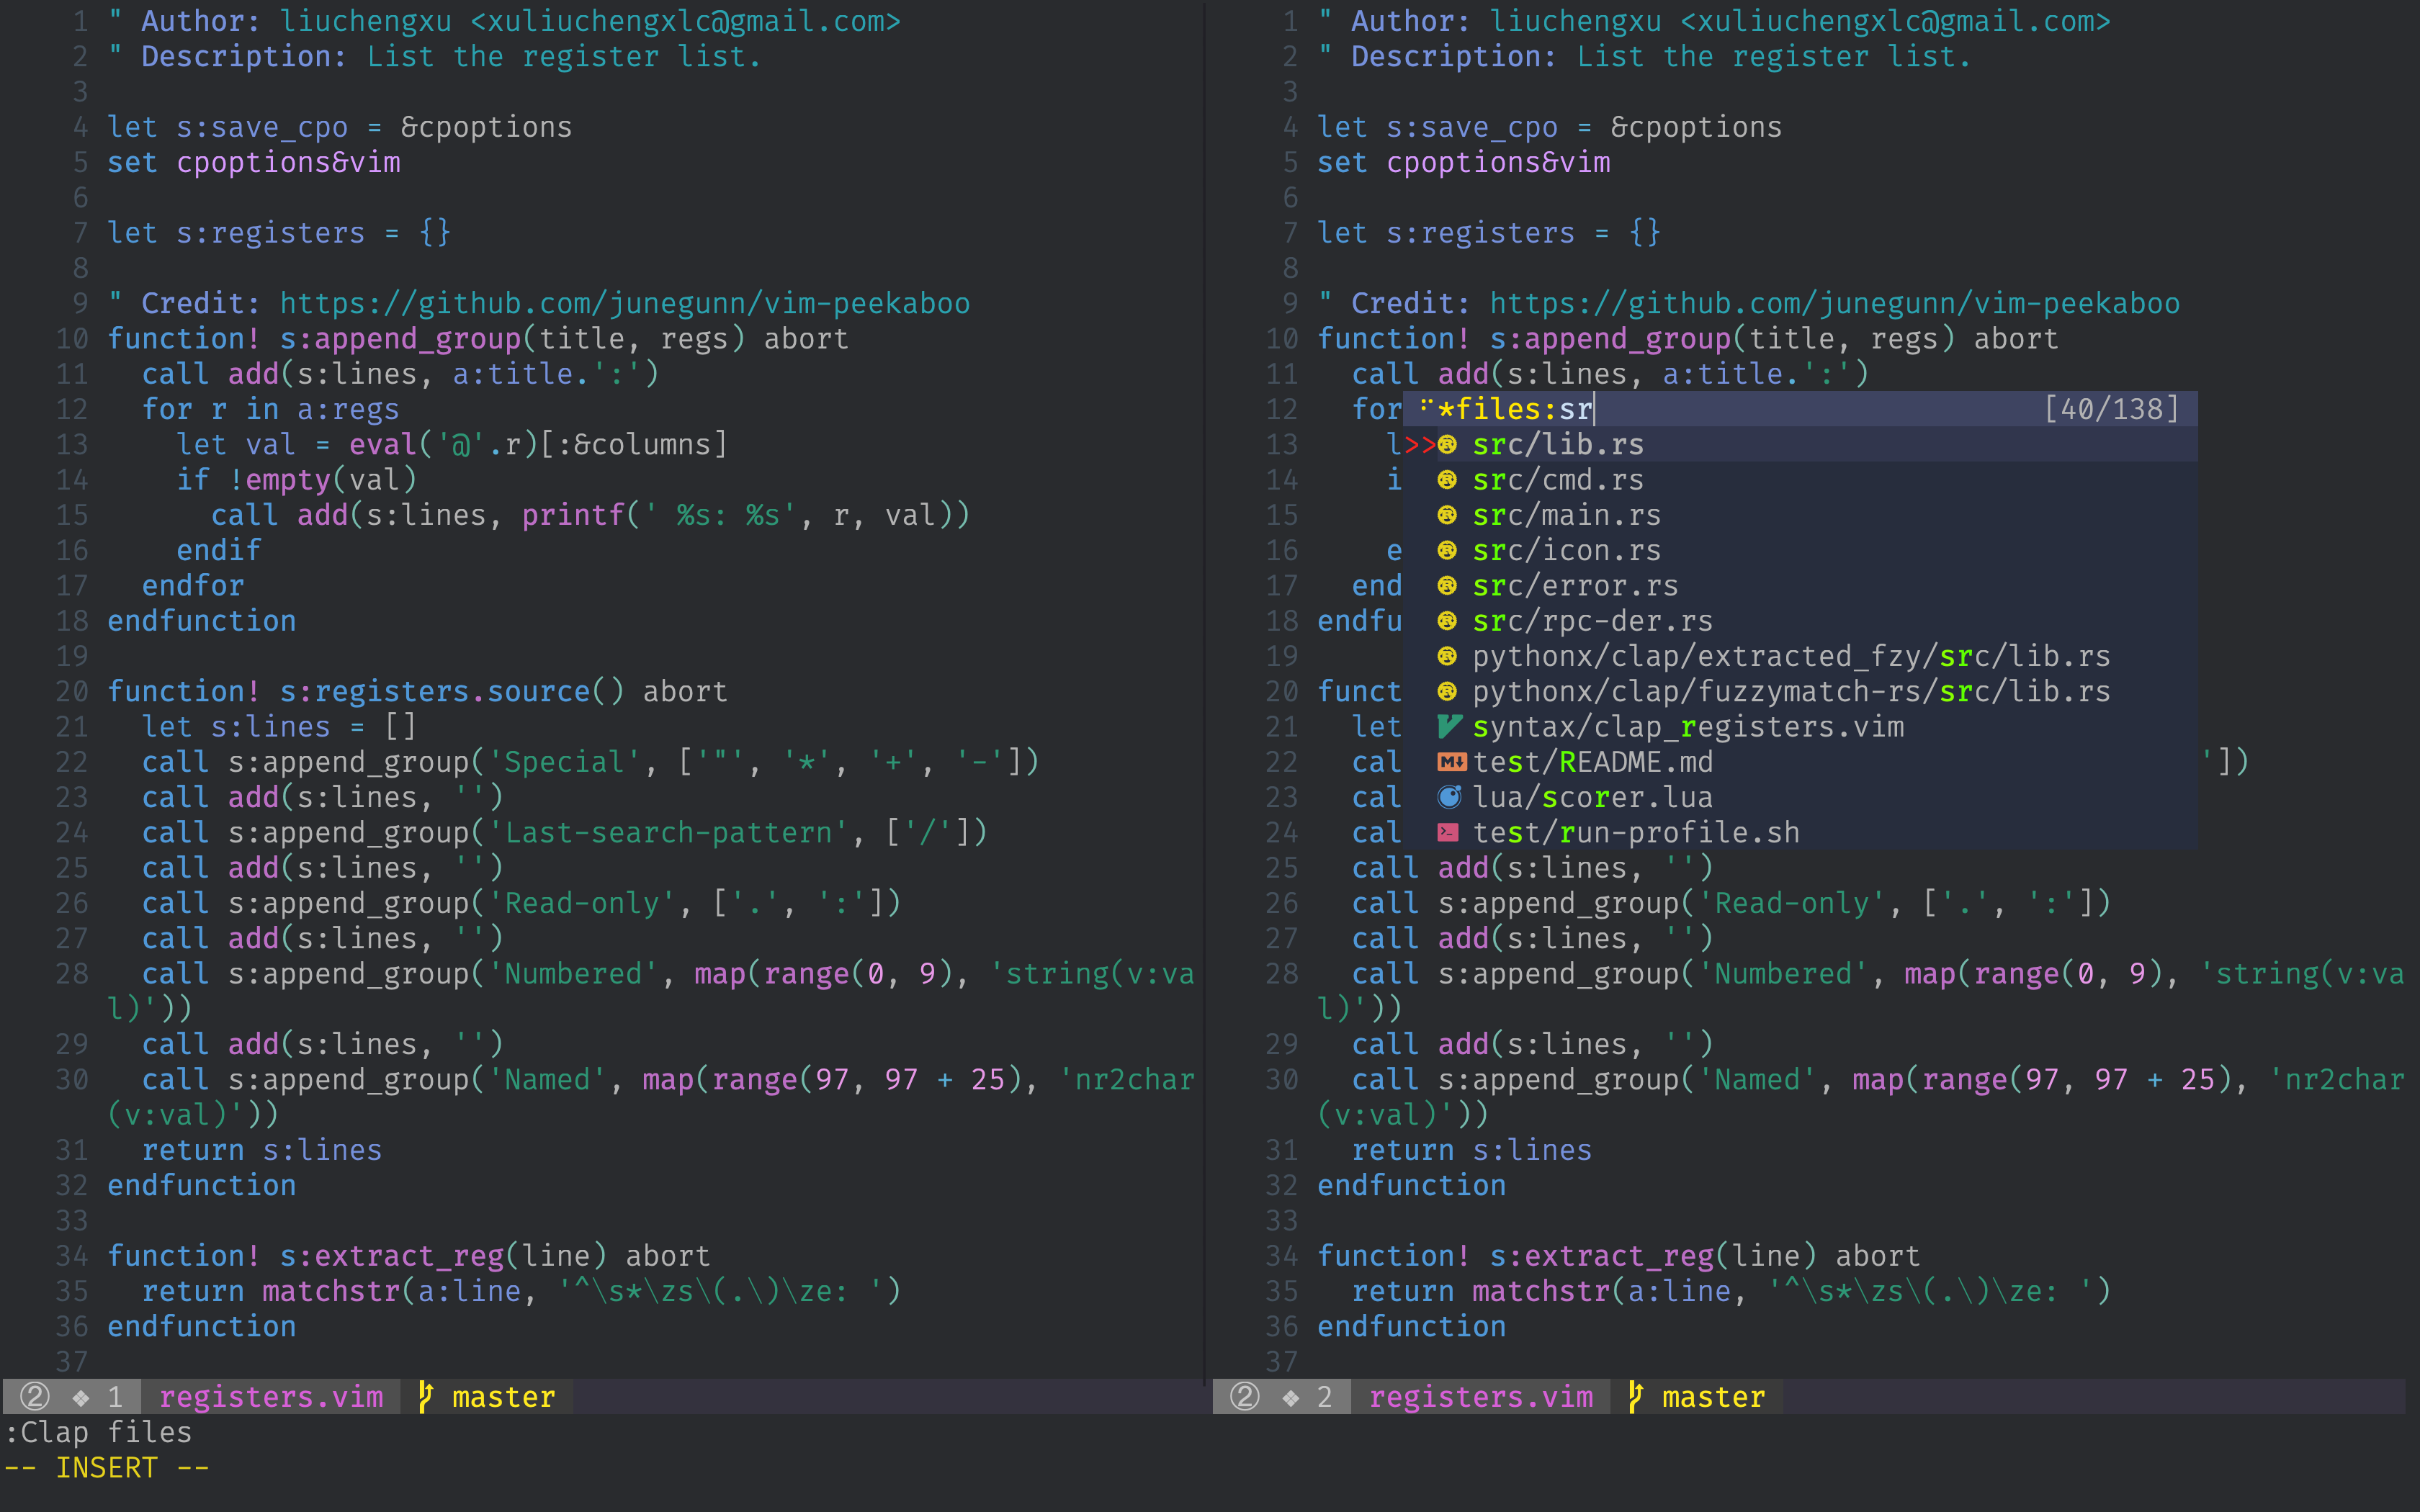Click the Rust icon beside src/lib.rs
The height and width of the screenshot is (1512, 2420).
(1447, 445)
